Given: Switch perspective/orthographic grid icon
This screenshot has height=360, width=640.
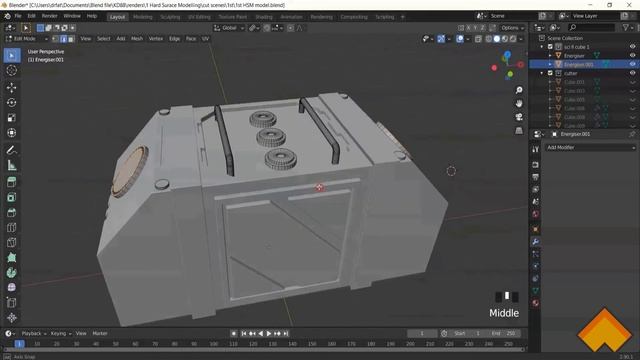Looking at the screenshot, I should (x=519, y=131).
